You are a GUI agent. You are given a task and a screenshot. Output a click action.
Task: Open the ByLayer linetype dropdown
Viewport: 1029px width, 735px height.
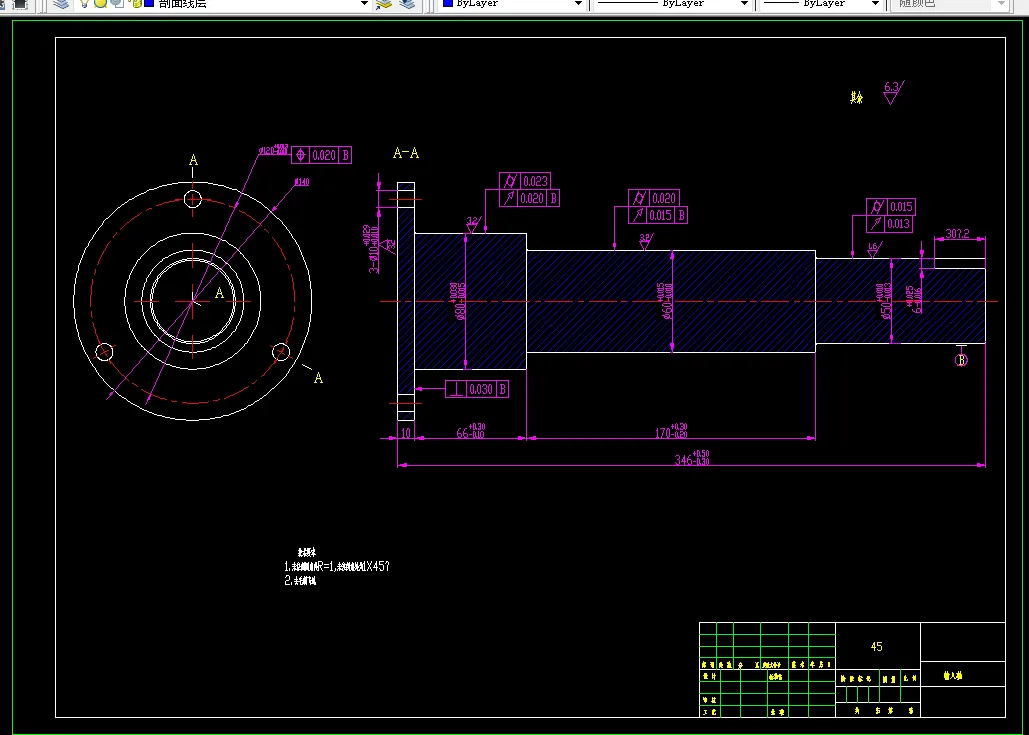[744, 3]
